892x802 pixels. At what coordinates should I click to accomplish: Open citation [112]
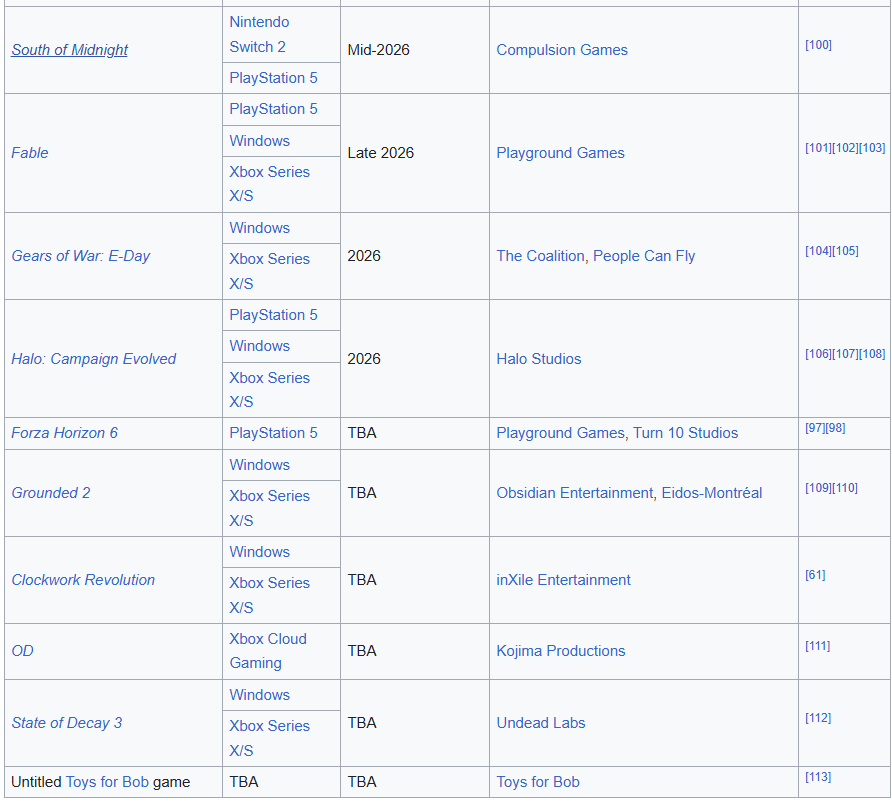pyautogui.click(x=818, y=718)
